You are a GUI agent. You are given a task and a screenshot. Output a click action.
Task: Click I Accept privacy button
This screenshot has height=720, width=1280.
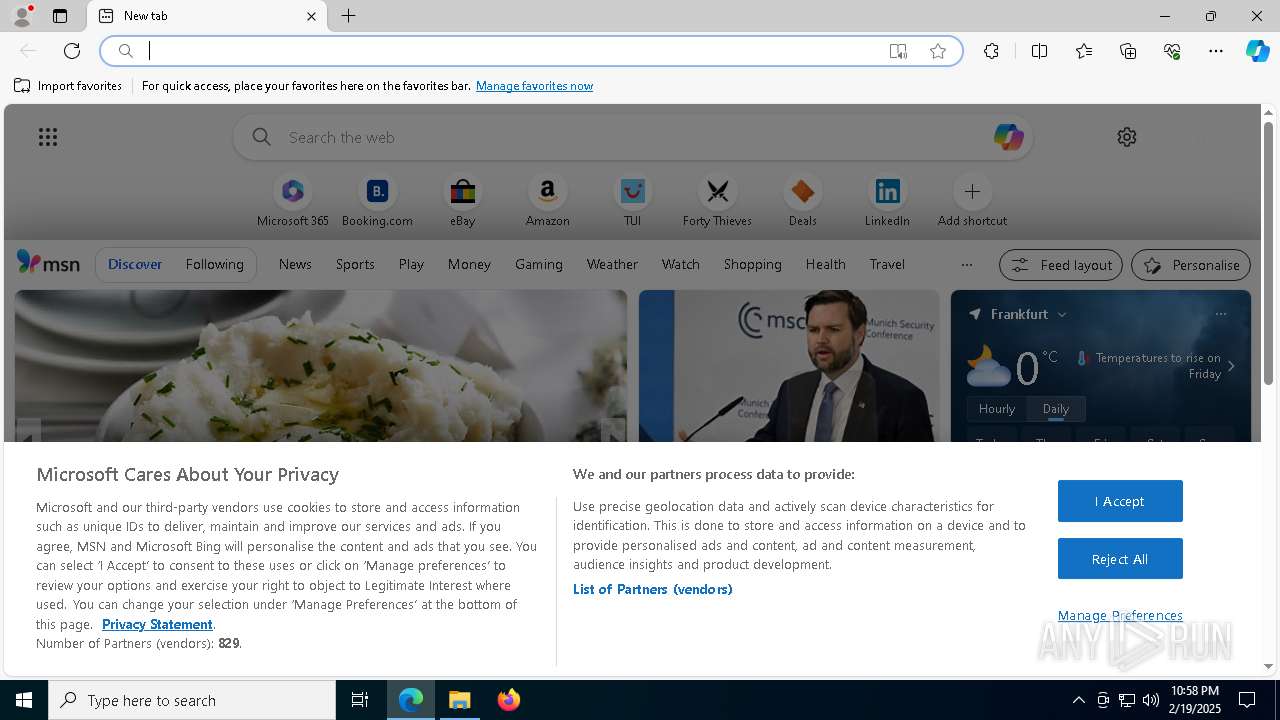click(x=1120, y=501)
